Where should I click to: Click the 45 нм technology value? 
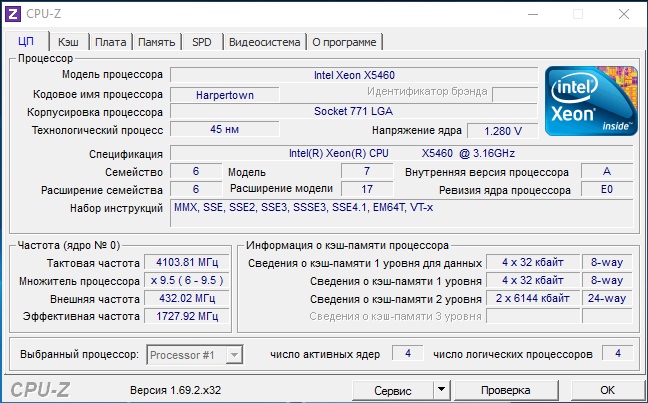pos(225,129)
